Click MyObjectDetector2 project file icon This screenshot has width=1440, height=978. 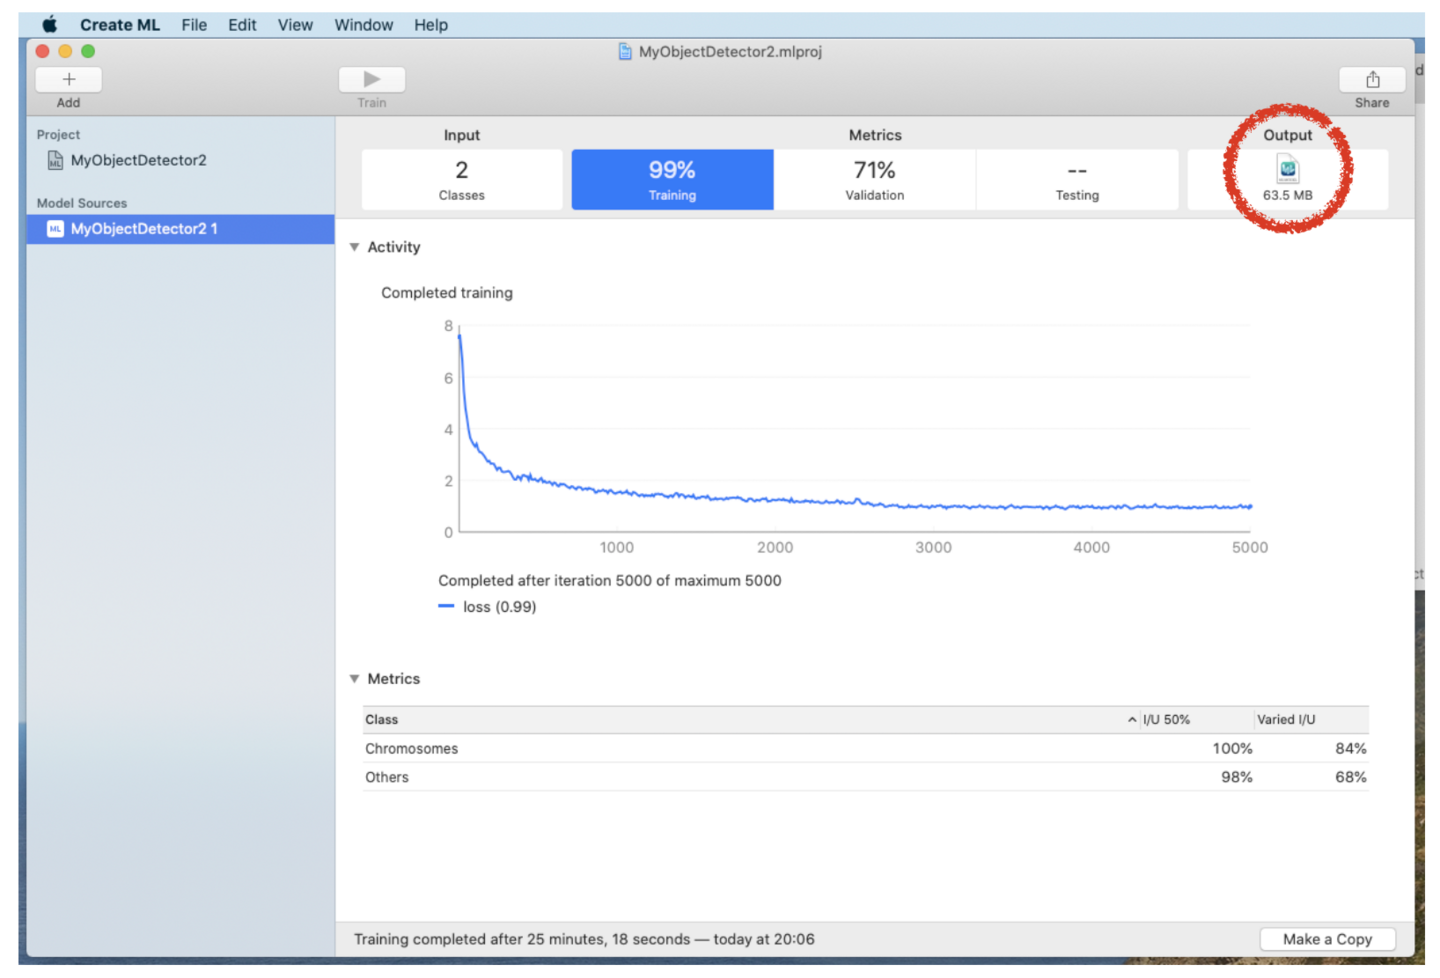click(x=55, y=160)
